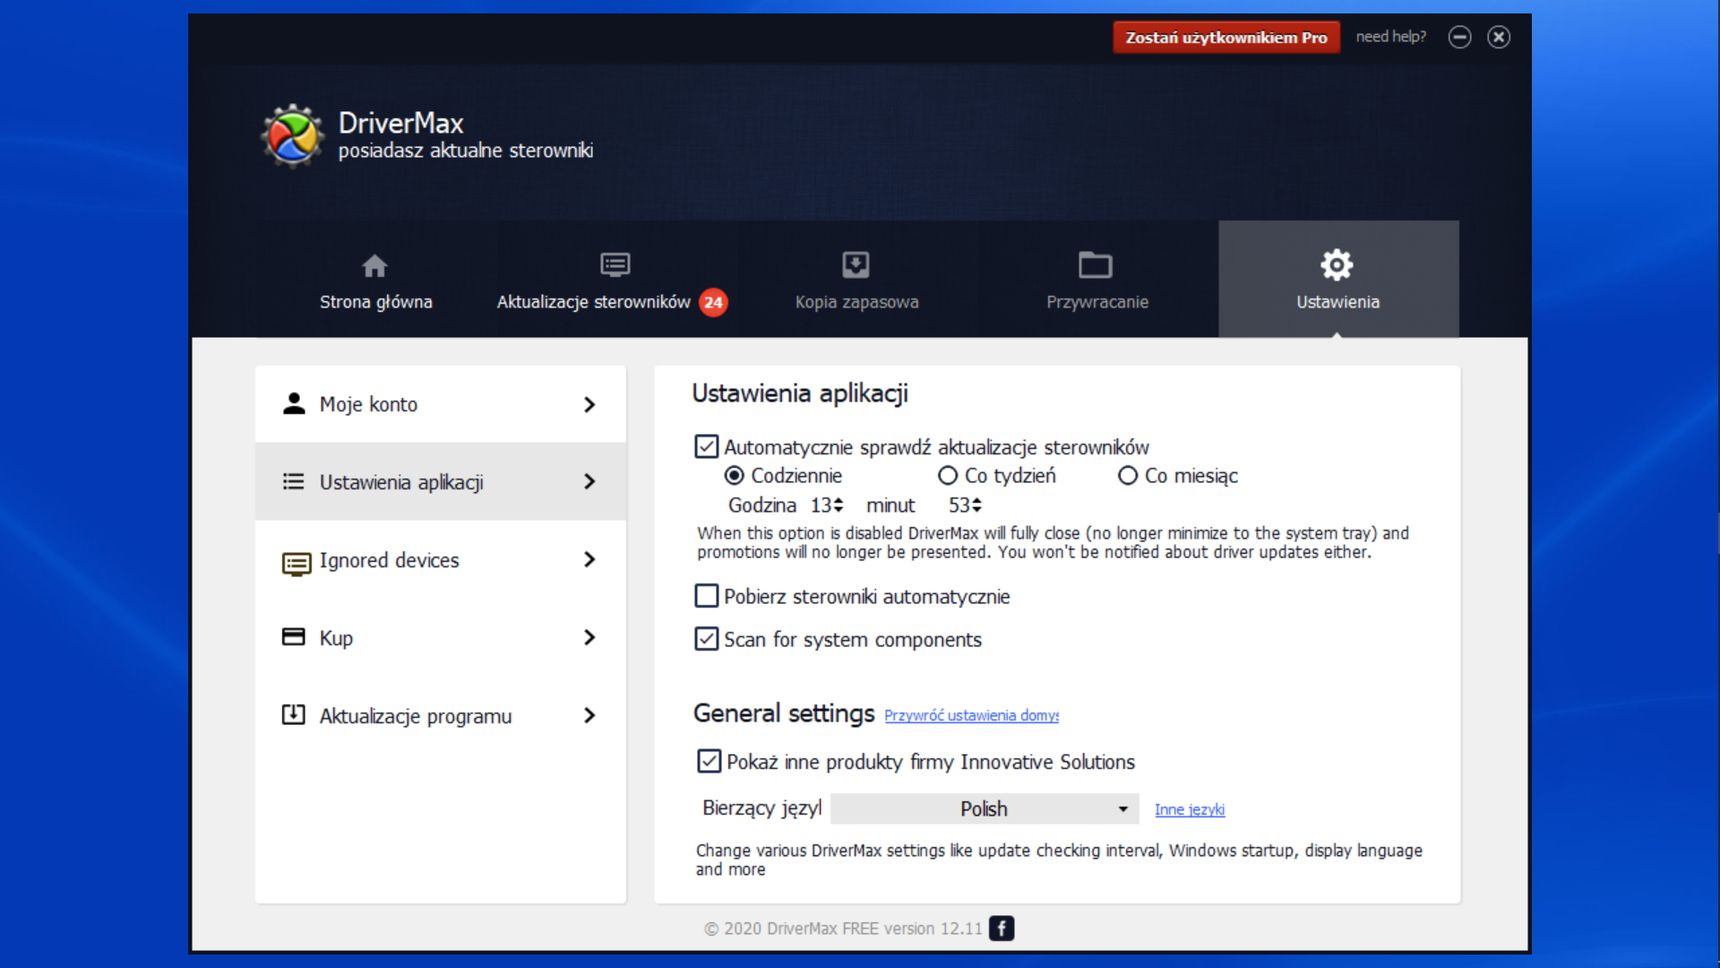Toggle Scan for system components checkbox
The width and height of the screenshot is (1720, 968).
706,639
